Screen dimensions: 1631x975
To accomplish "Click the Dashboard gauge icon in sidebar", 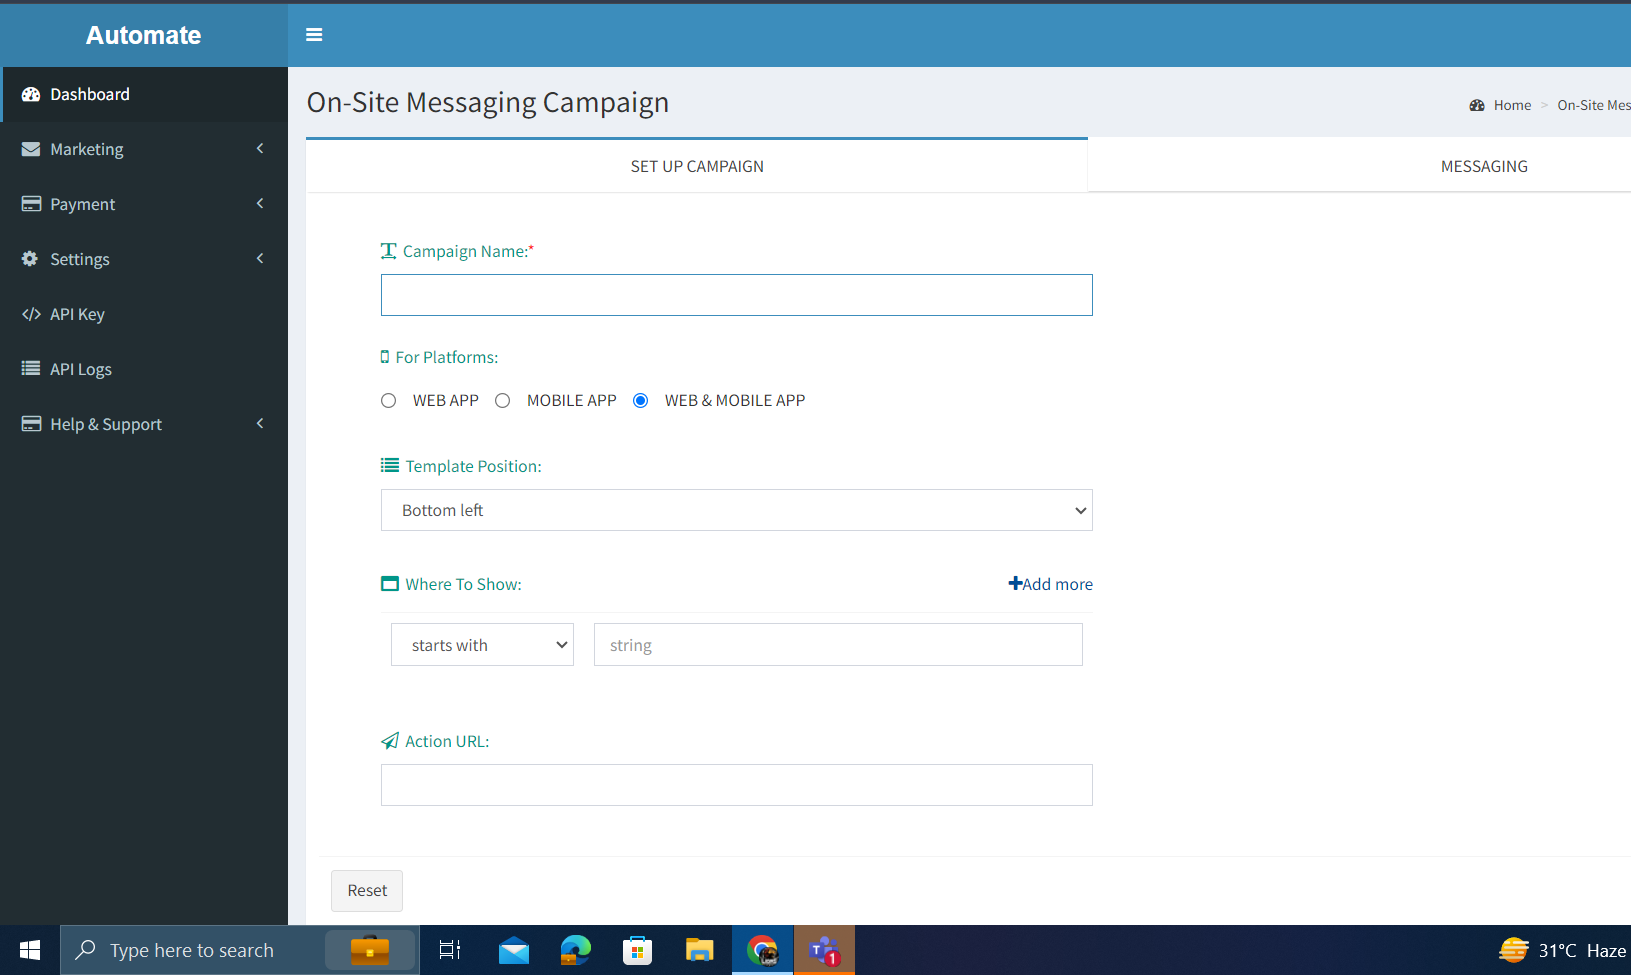I will tap(31, 94).
